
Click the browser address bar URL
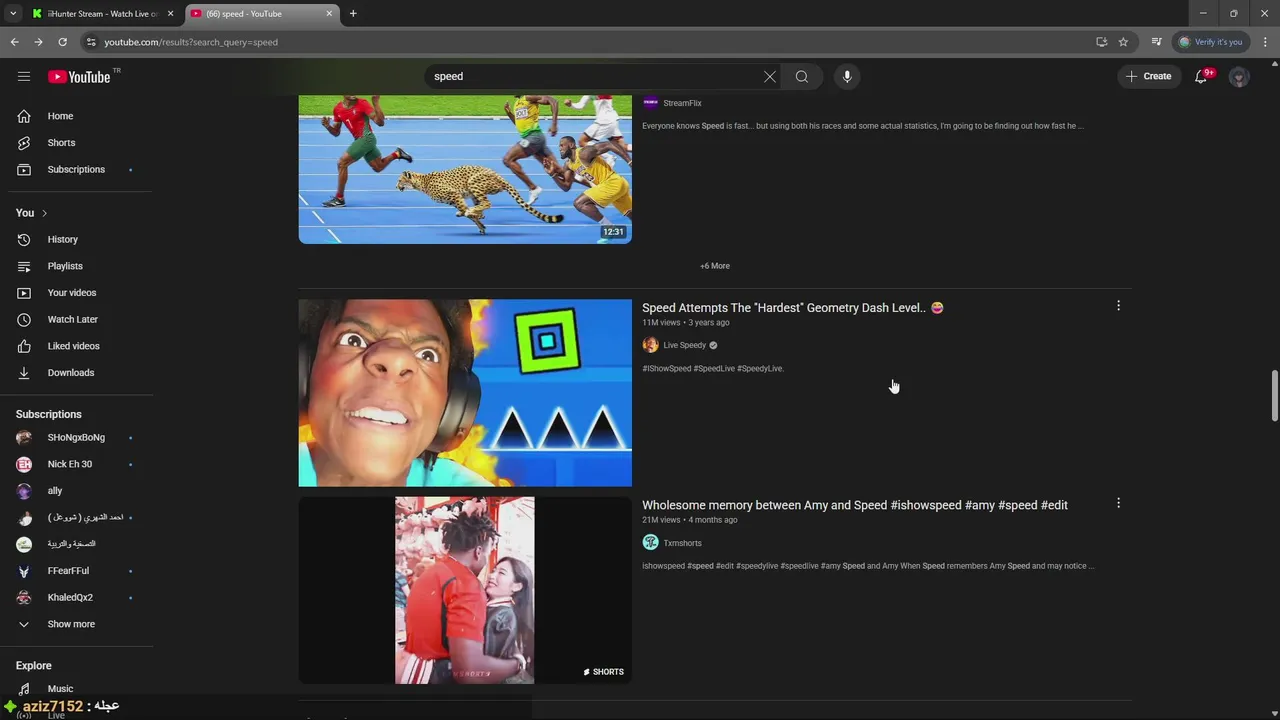click(x=191, y=42)
